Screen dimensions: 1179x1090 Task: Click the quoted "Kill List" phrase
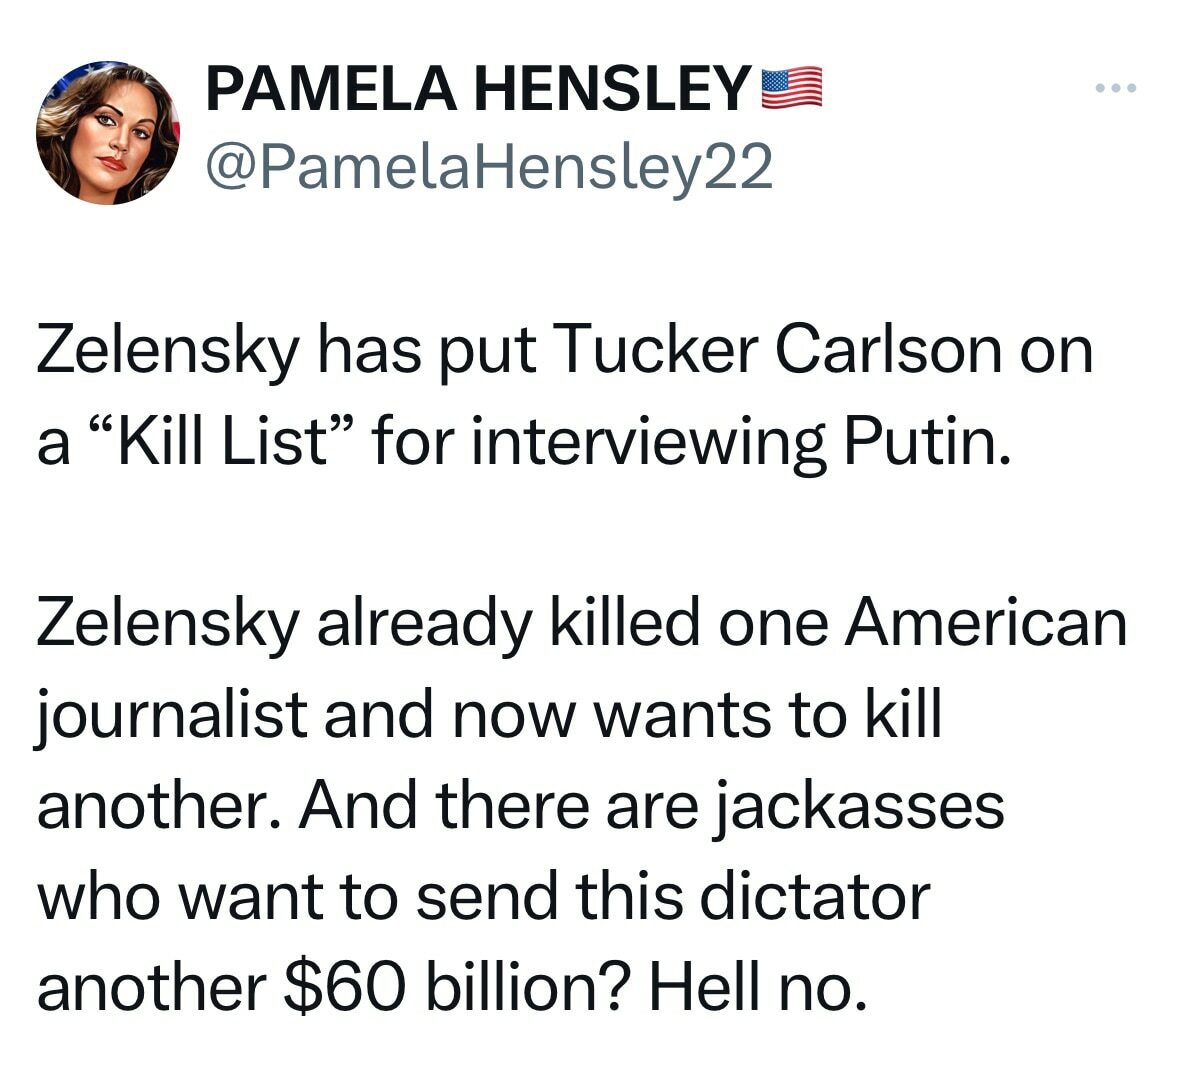(237, 442)
